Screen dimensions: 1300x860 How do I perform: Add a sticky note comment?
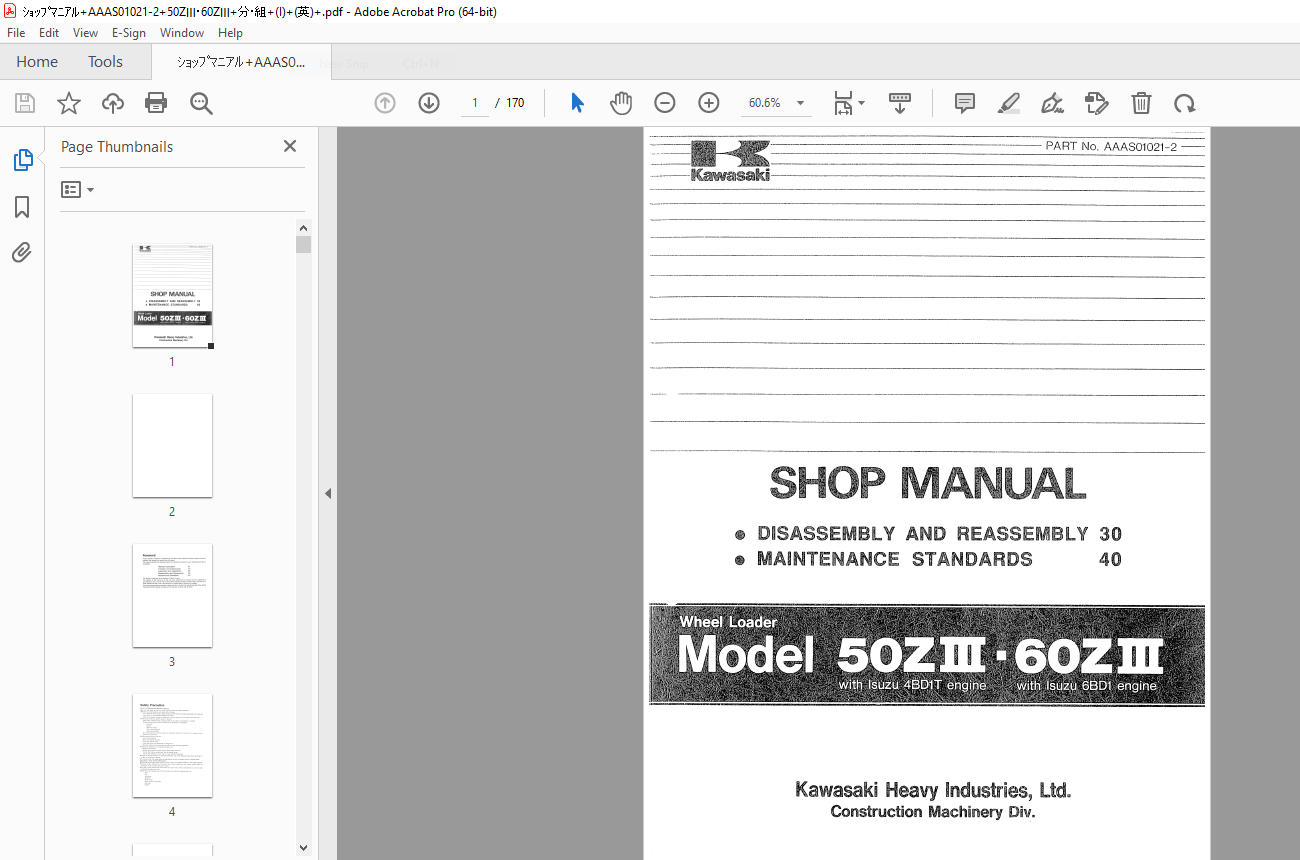[x=965, y=103]
